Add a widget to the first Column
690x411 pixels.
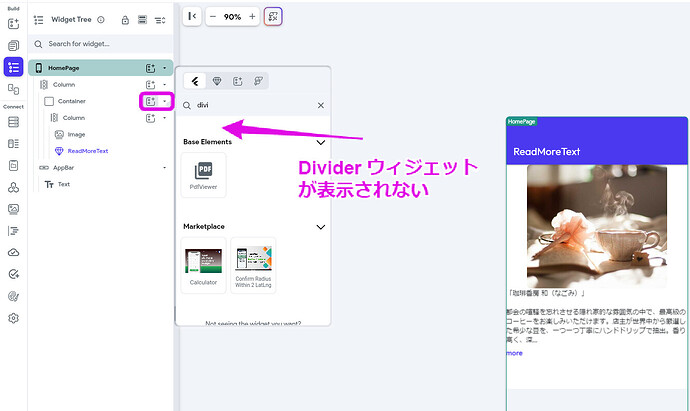coord(150,84)
